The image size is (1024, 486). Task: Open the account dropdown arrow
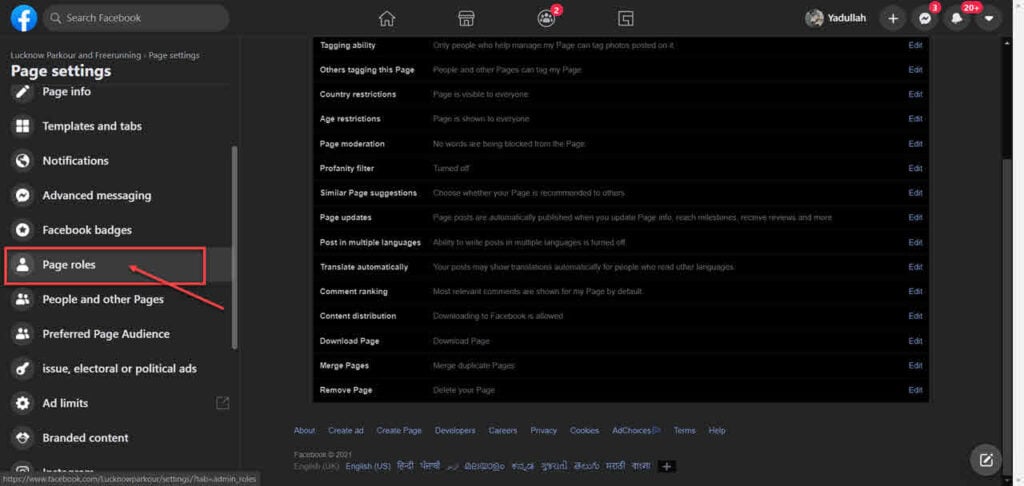989,19
